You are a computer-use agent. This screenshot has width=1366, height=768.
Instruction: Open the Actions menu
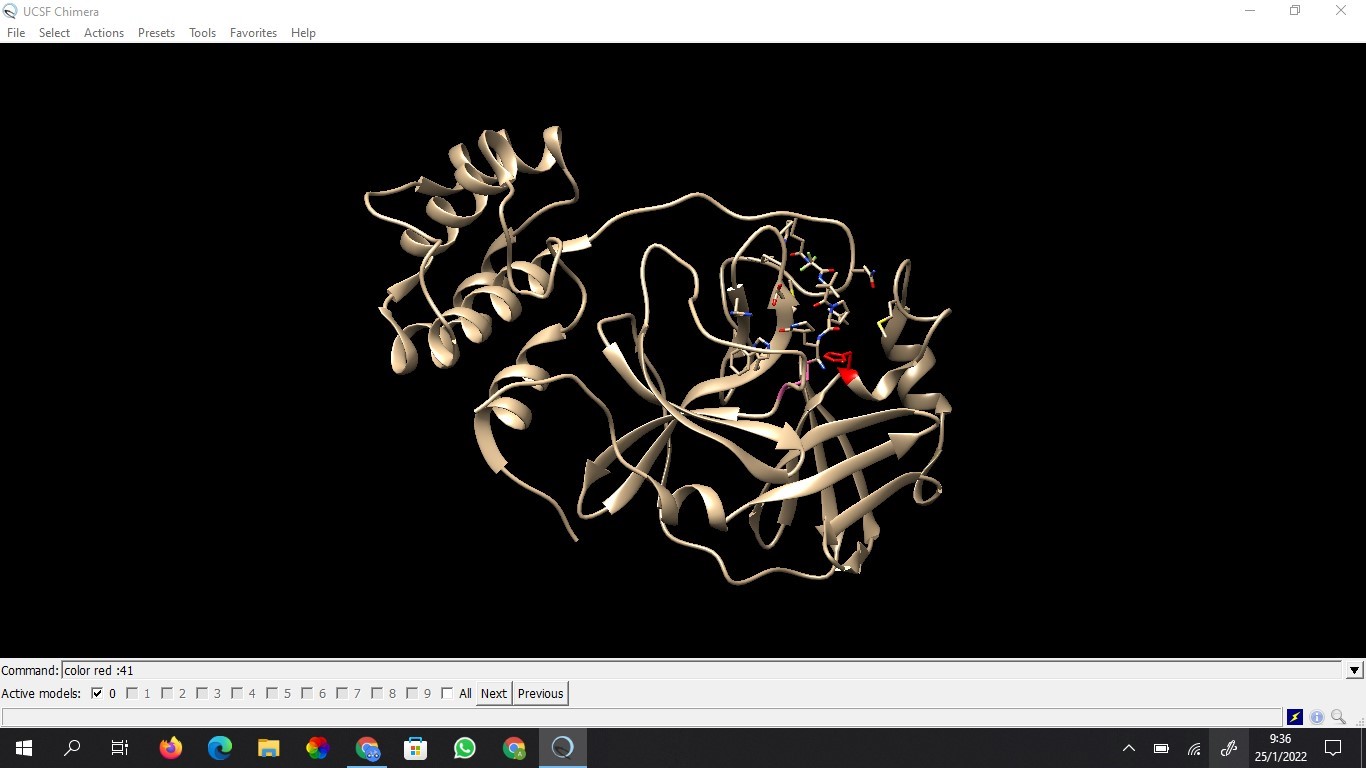tap(104, 33)
